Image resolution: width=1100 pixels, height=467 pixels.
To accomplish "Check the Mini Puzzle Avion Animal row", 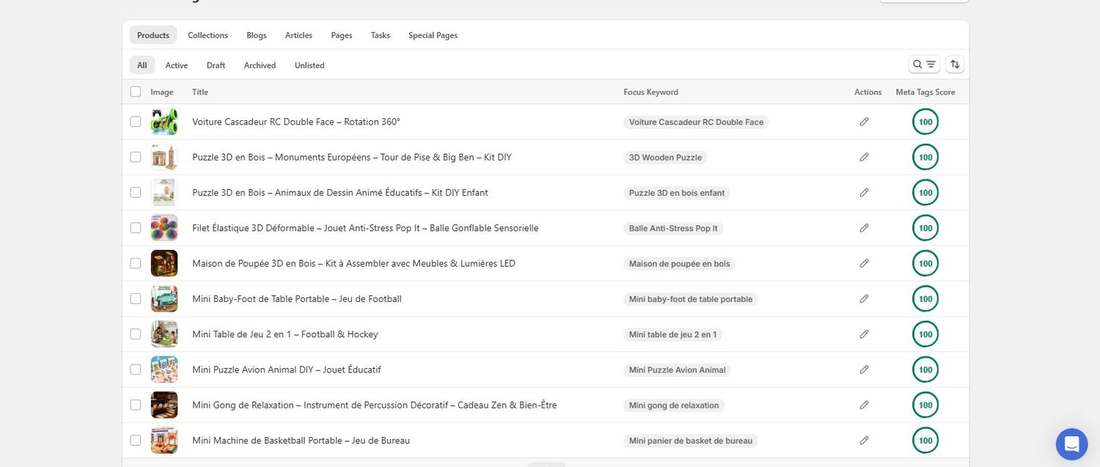I will tap(135, 370).
